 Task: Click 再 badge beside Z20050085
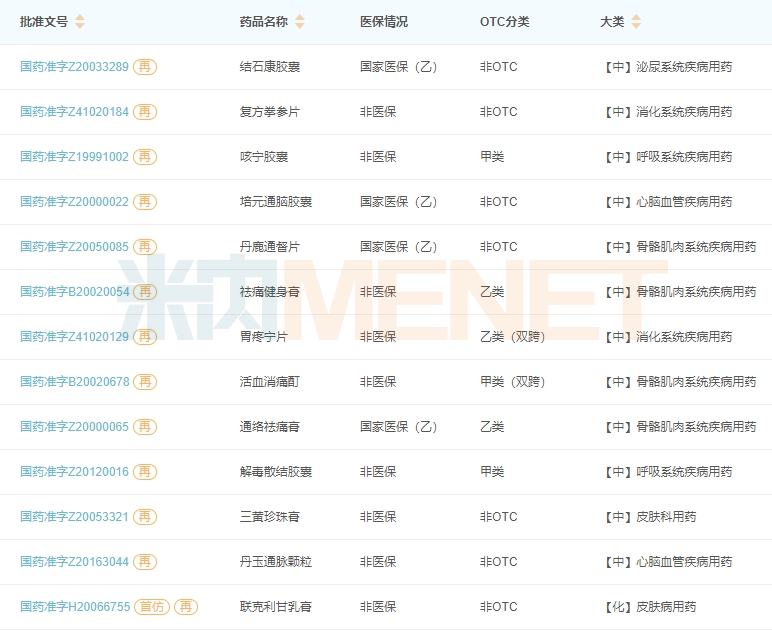(x=145, y=247)
